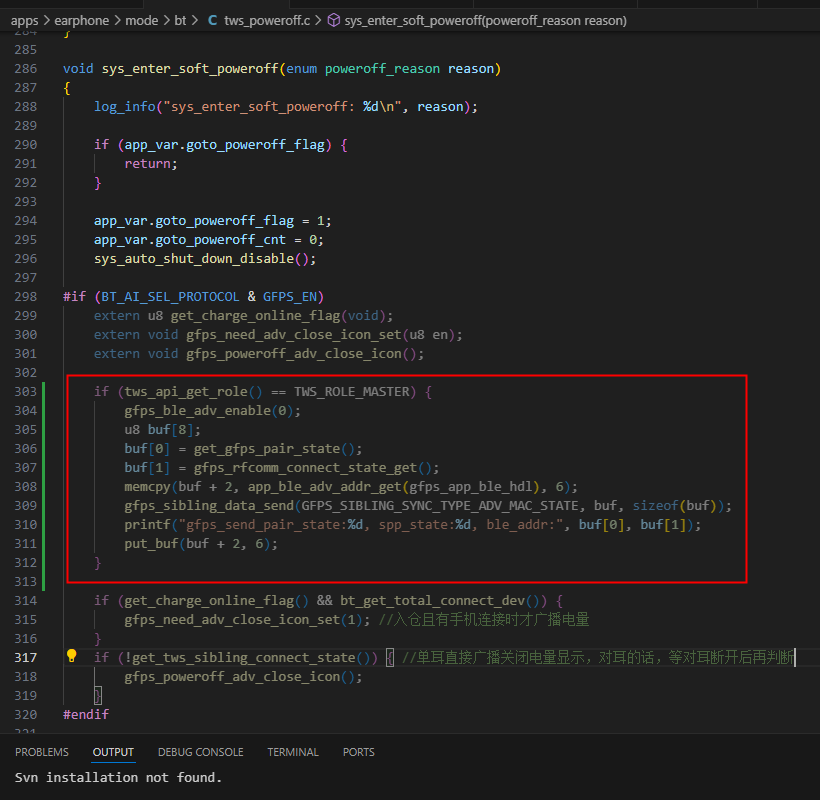Click 'get_gfps_pair_state' on line 306

pos(267,449)
